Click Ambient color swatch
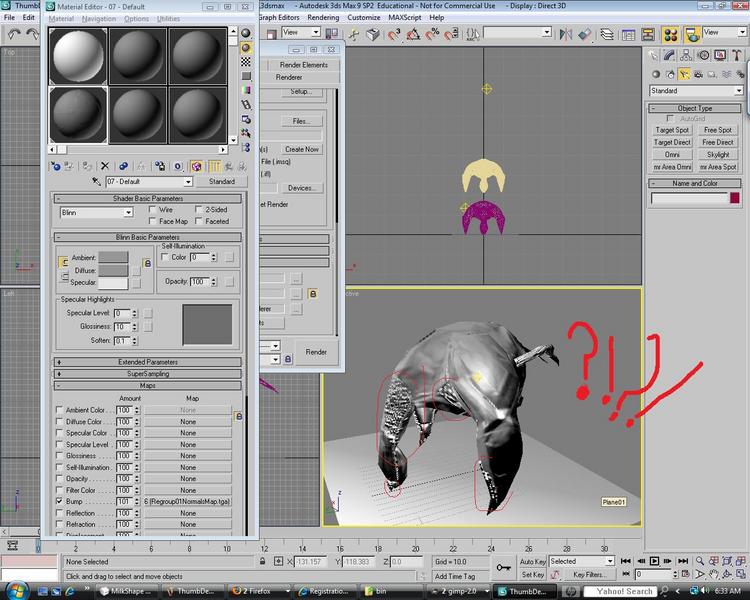 (x=113, y=257)
